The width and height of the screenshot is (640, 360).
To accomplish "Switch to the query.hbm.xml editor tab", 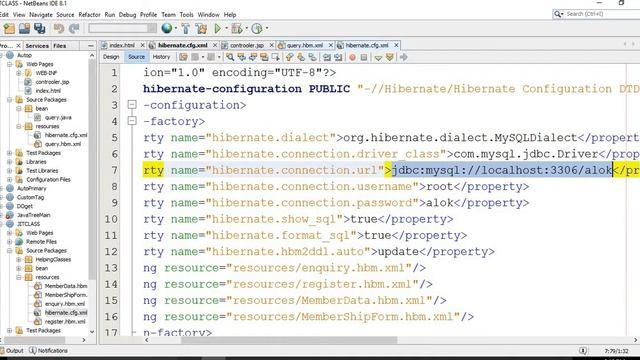I will coord(305,45).
